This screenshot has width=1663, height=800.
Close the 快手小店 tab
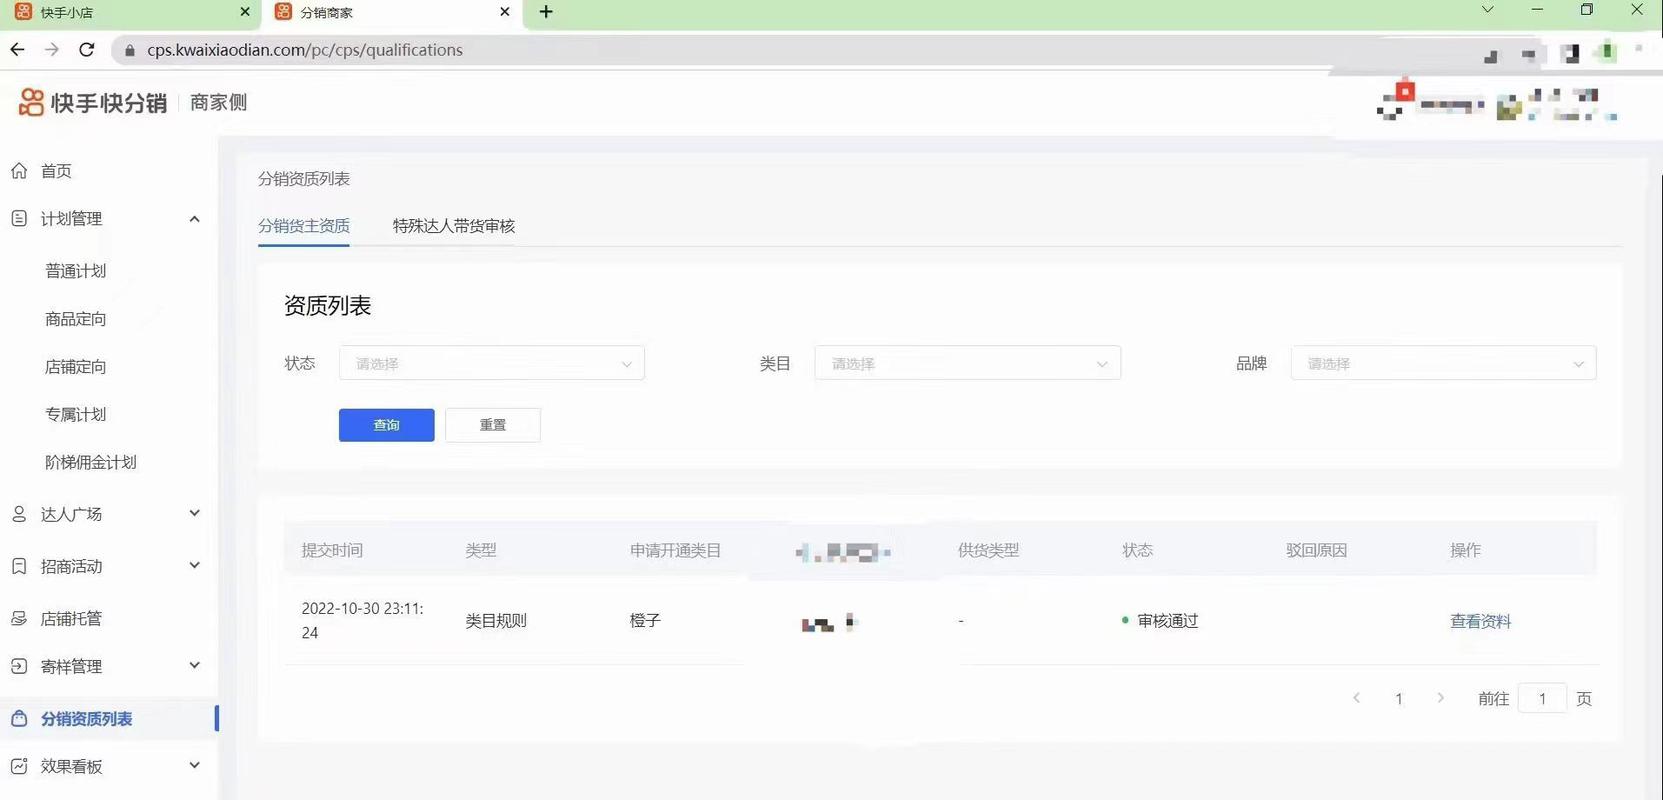click(245, 12)
